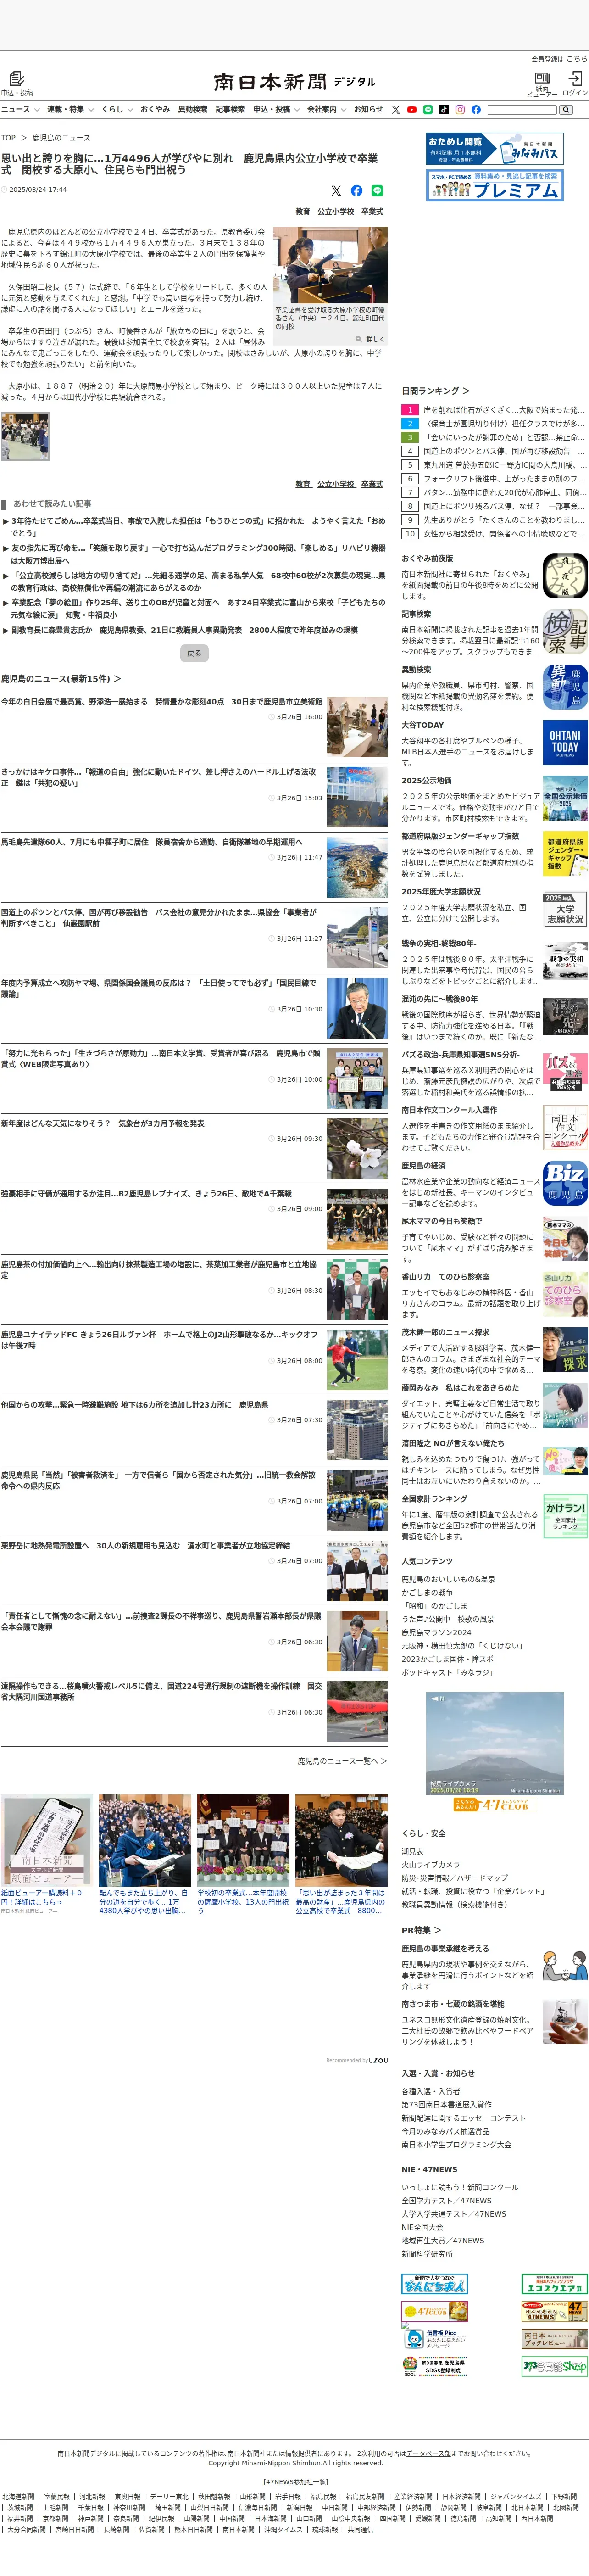Open お知らせ menu item

coord(368,110)
